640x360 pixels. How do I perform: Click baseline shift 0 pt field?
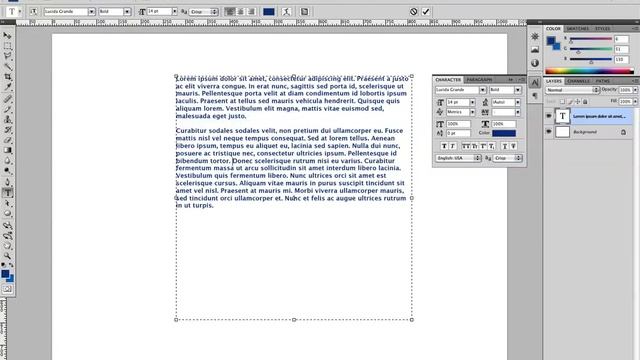click(458, 133)
